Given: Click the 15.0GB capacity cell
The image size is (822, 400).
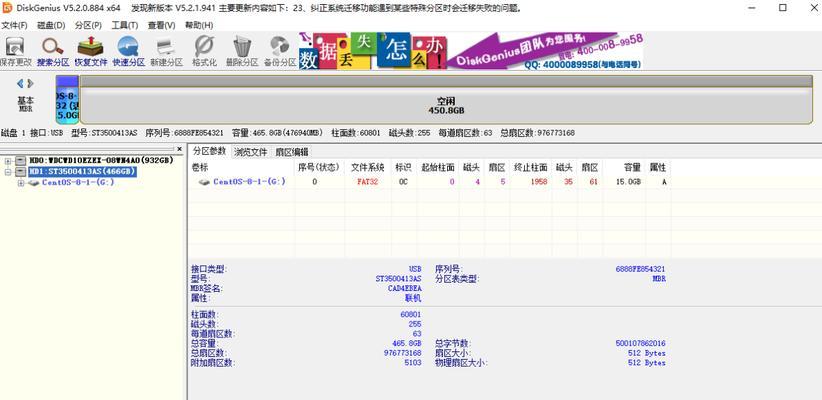Looking at the screenshot, I should tap(628, 182).
